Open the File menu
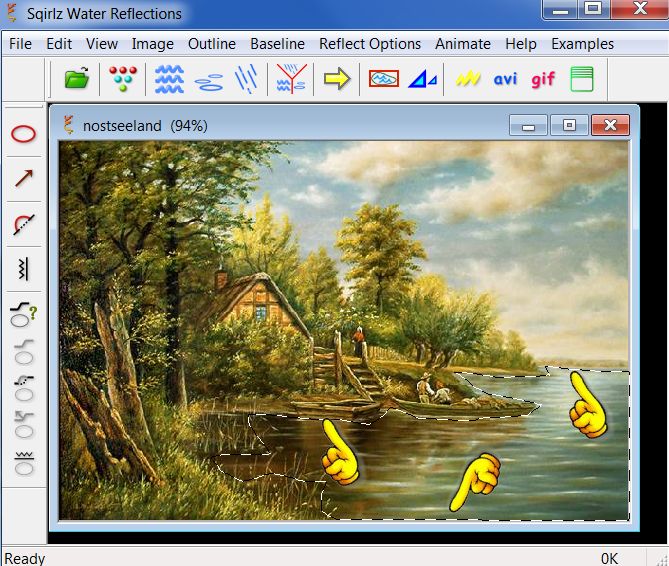This screenshot has height=566, width=669. (x=20, y=44)
